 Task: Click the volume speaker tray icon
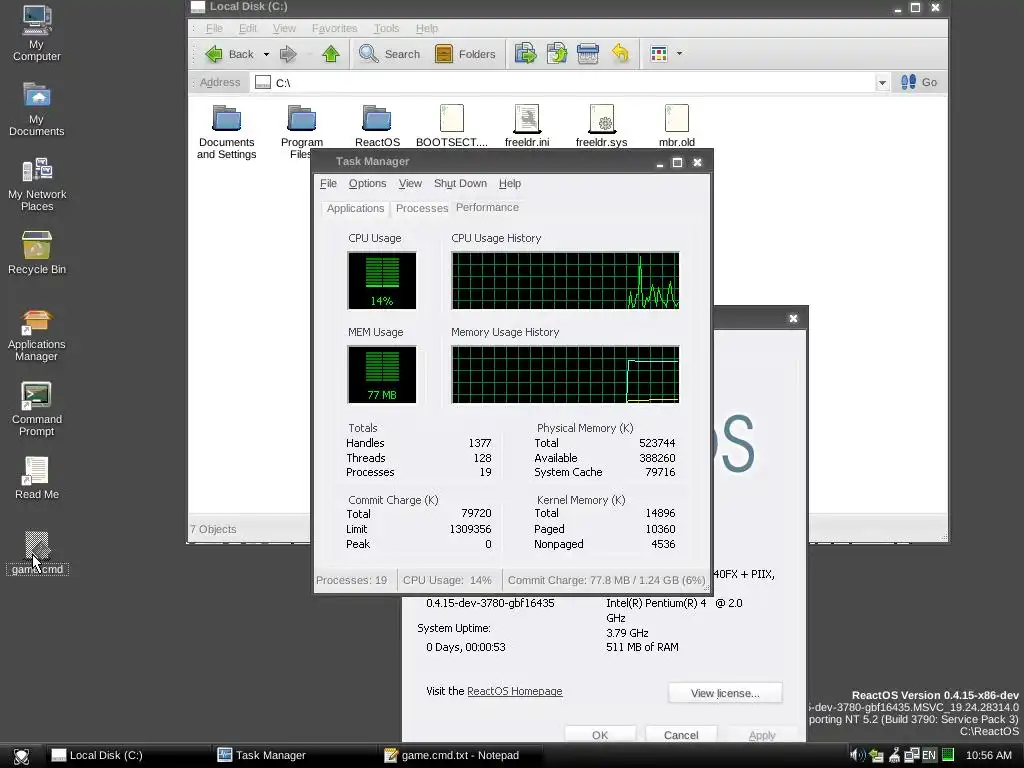[x=857, y=755]
